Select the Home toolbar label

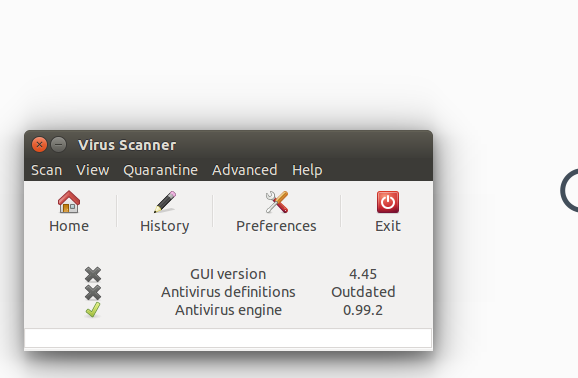(x=69, y=226)
